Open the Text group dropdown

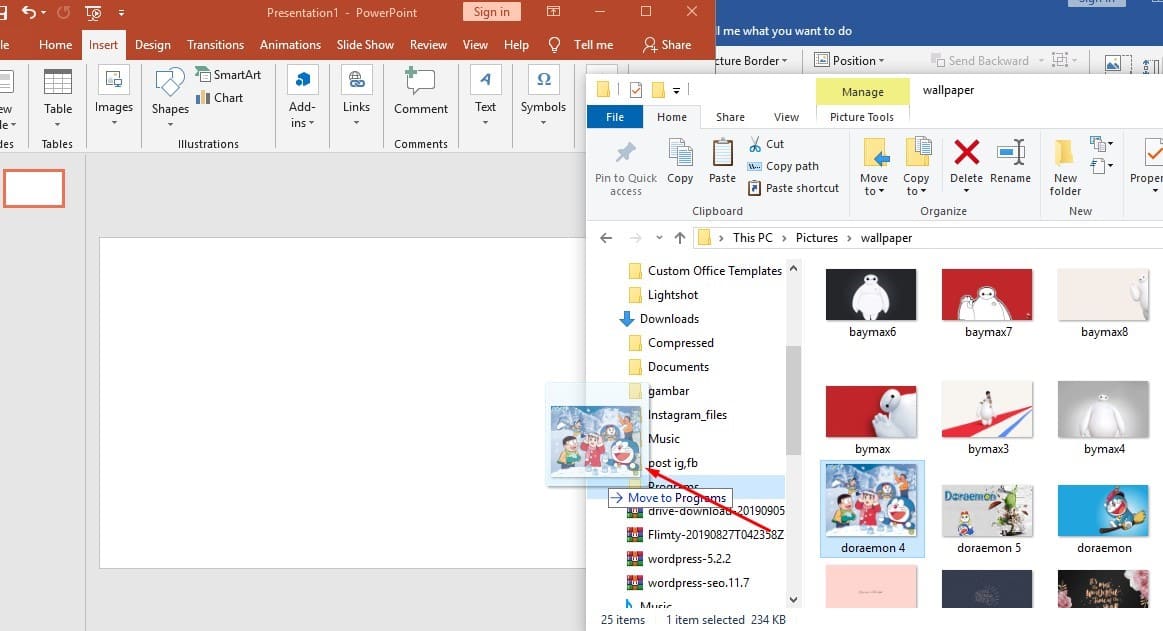[485, 97]
